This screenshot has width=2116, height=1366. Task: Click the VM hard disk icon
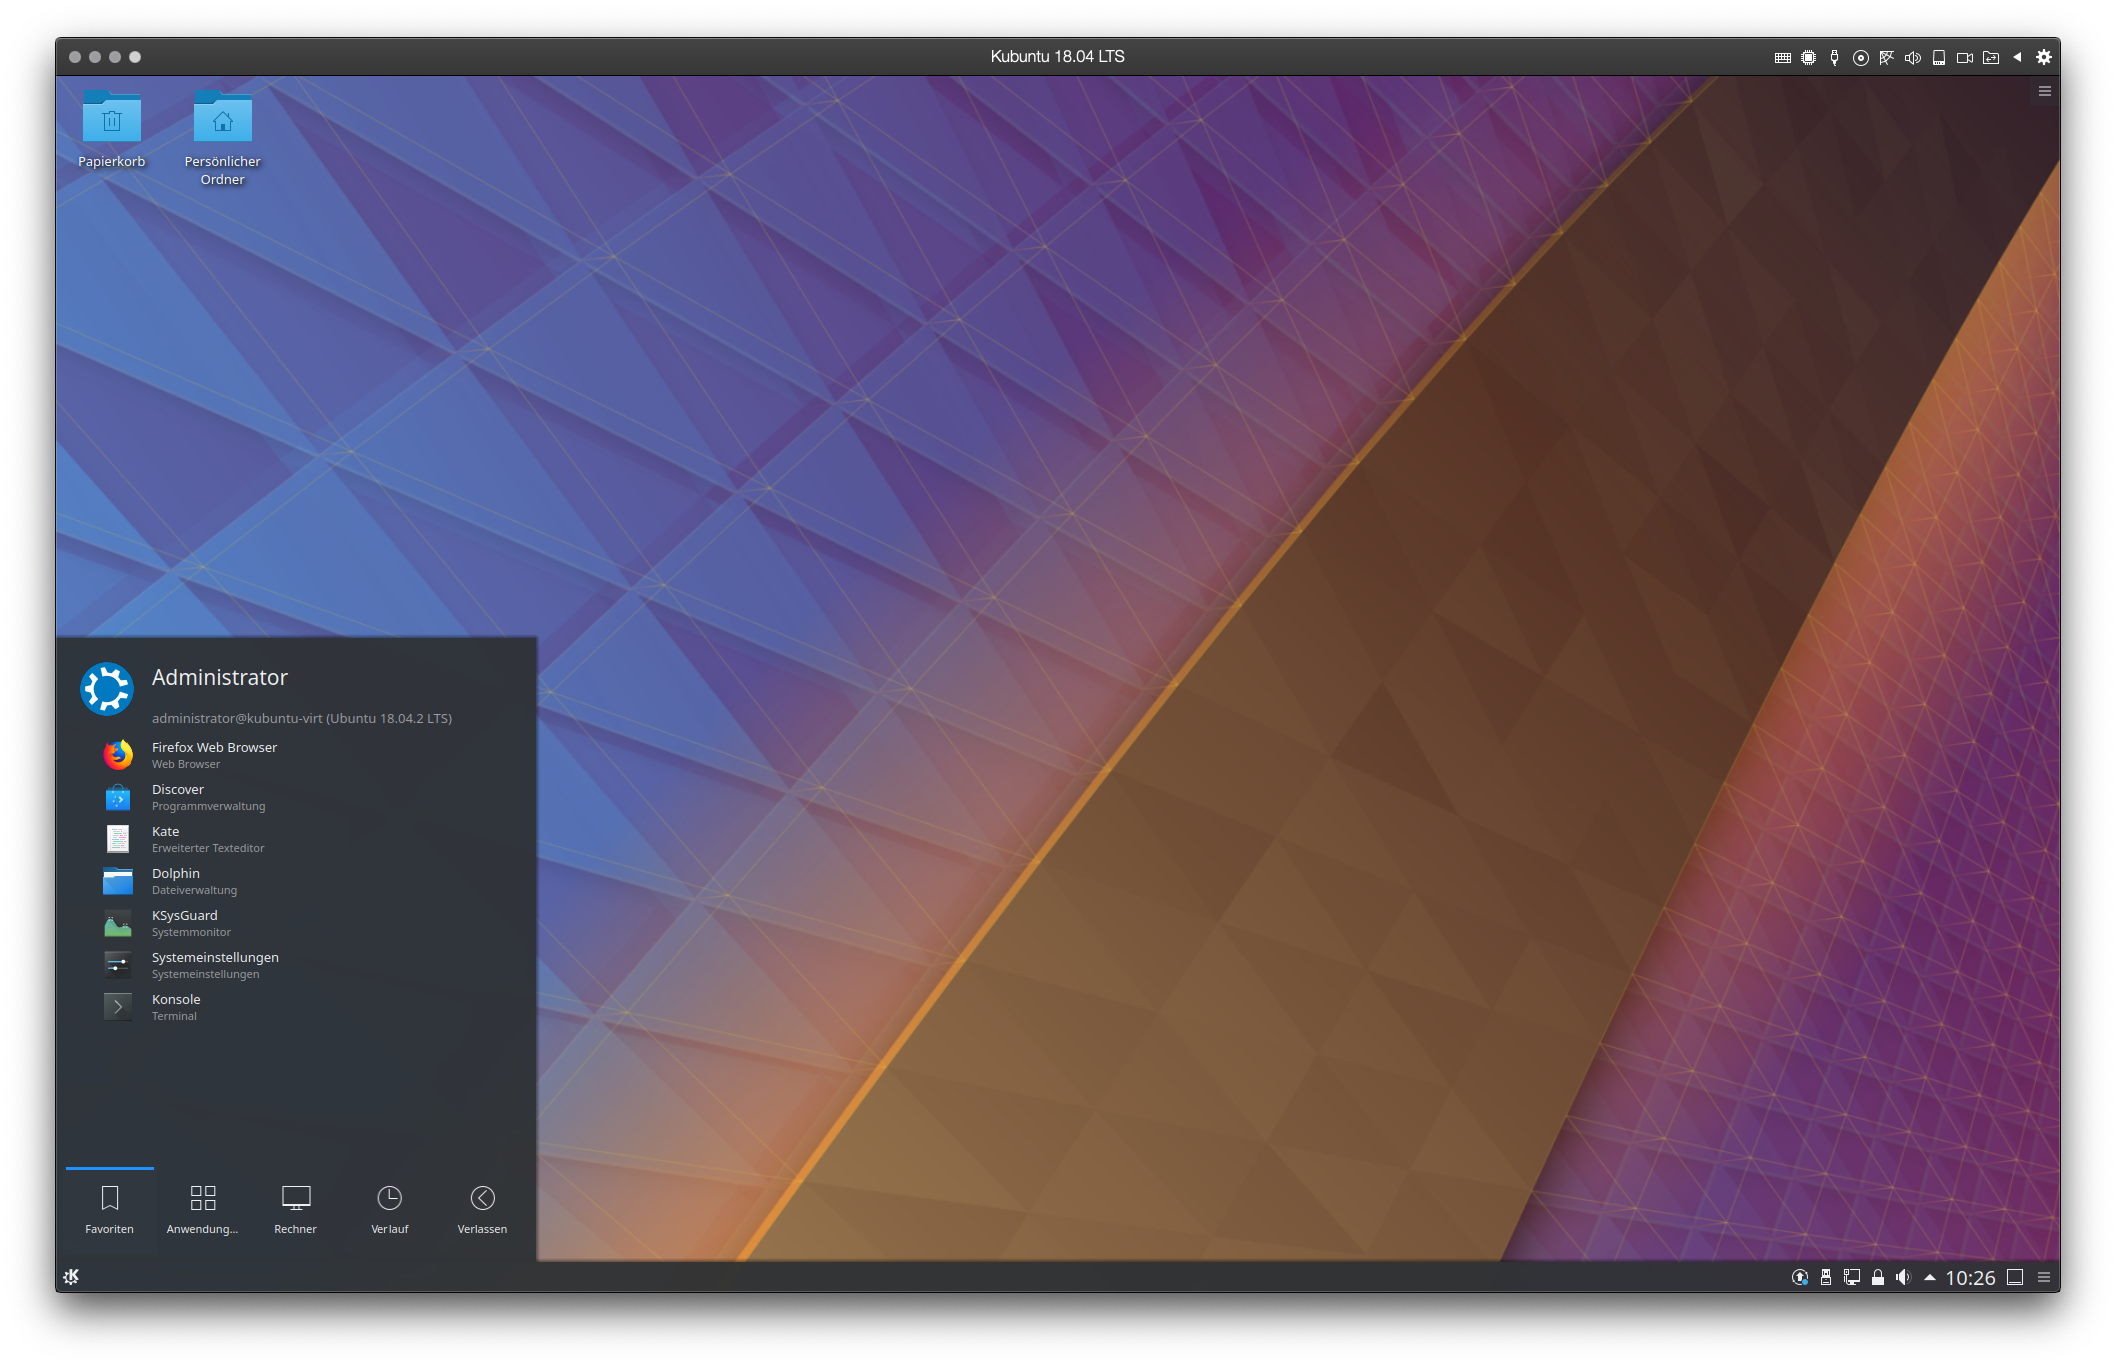(x=1939, y=58)
